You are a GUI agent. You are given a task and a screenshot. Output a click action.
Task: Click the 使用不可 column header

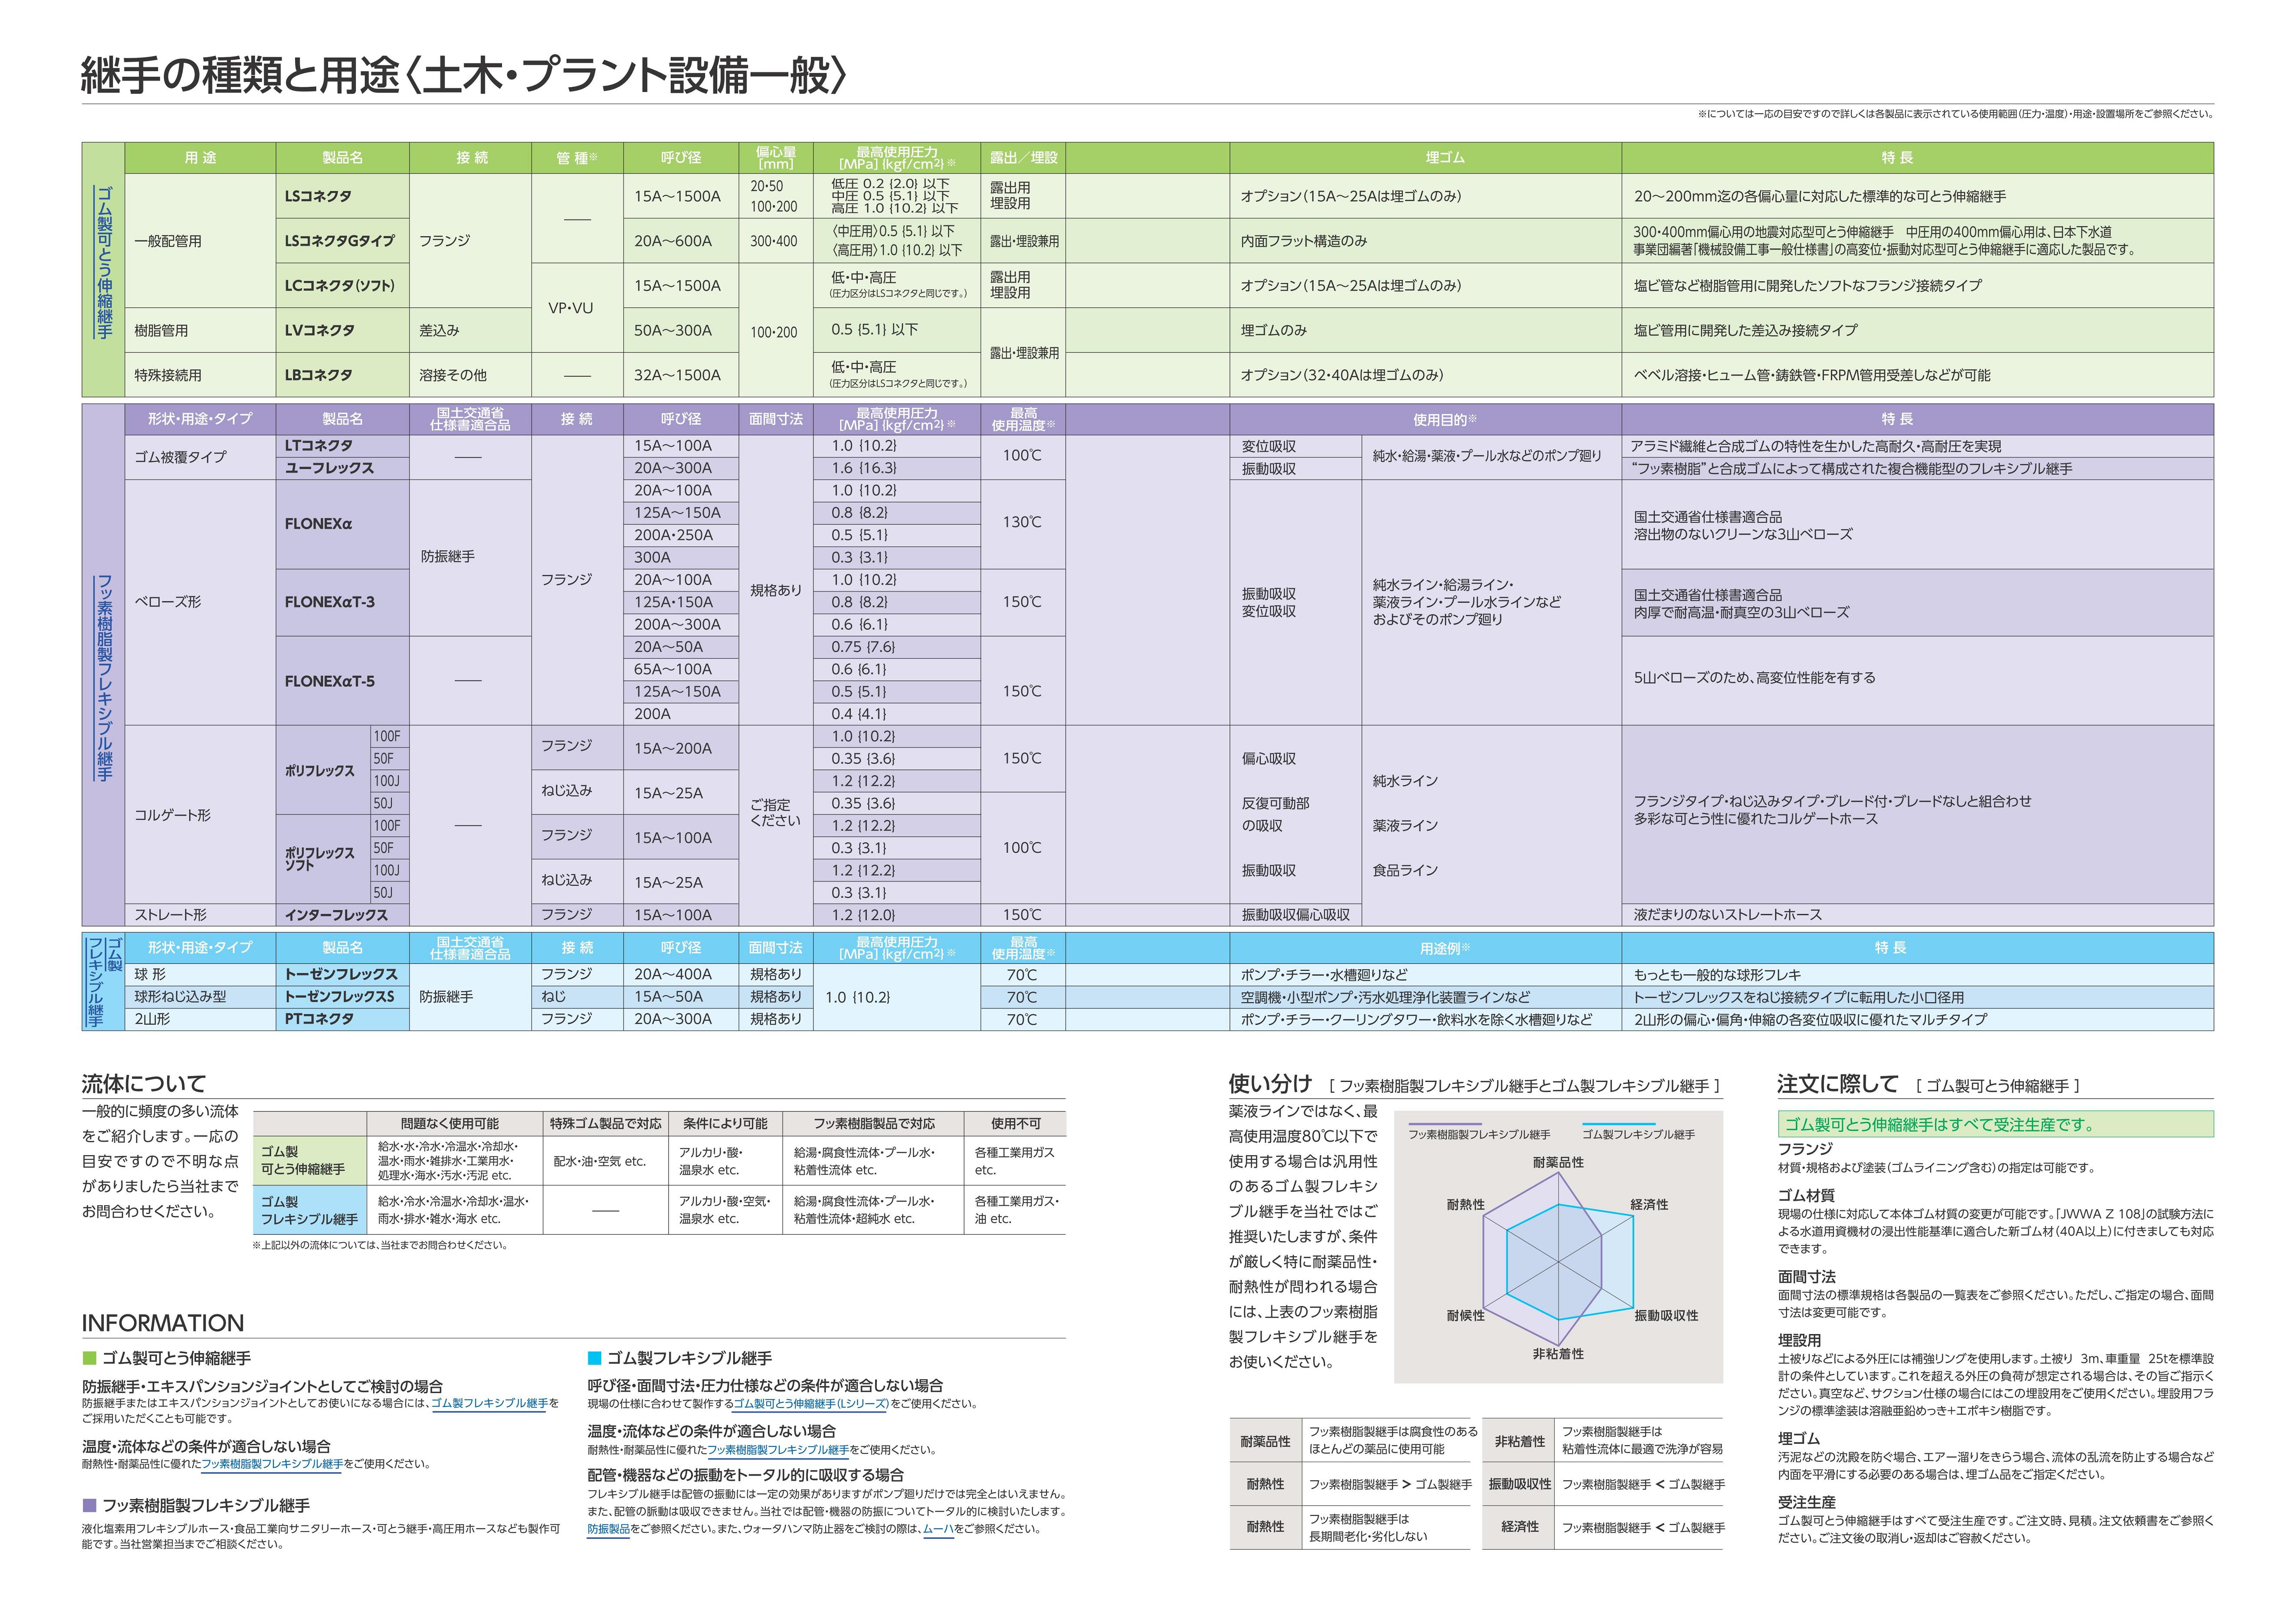pyautogui.click(x=1015, y=1124)
